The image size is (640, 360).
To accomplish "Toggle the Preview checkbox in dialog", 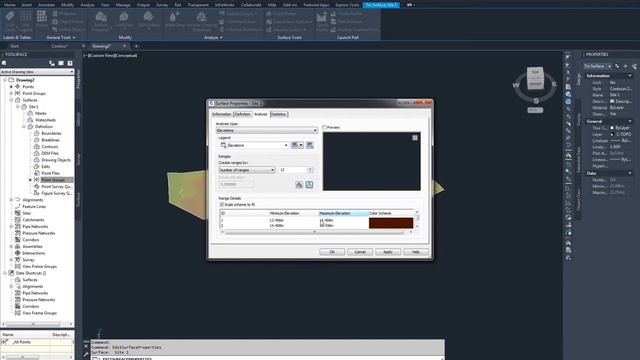I will click(325, 127).
